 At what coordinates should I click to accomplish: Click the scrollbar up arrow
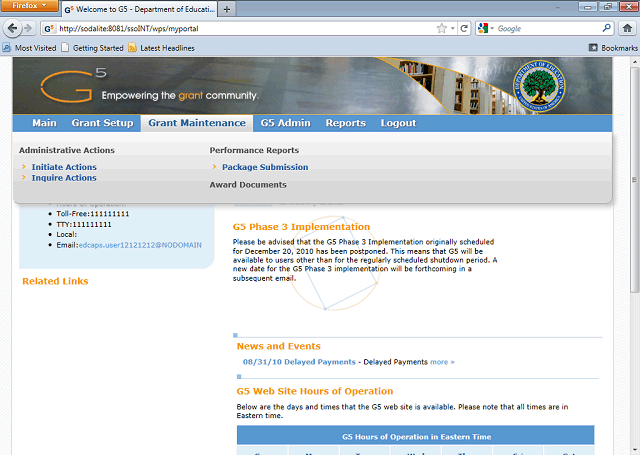634,62
